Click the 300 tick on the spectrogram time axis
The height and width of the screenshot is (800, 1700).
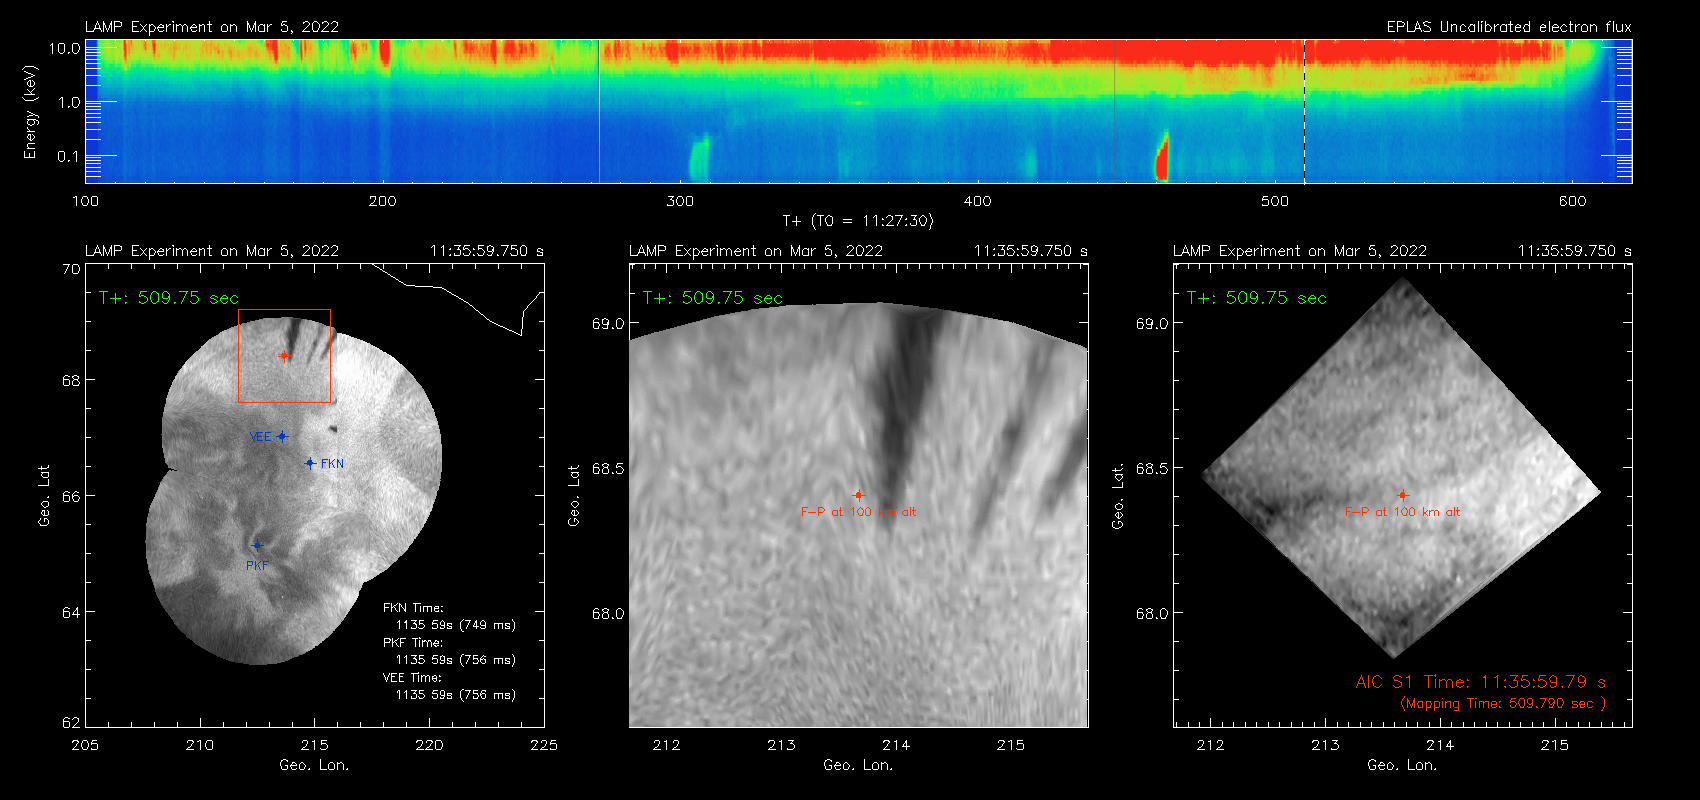click(680, 201)
